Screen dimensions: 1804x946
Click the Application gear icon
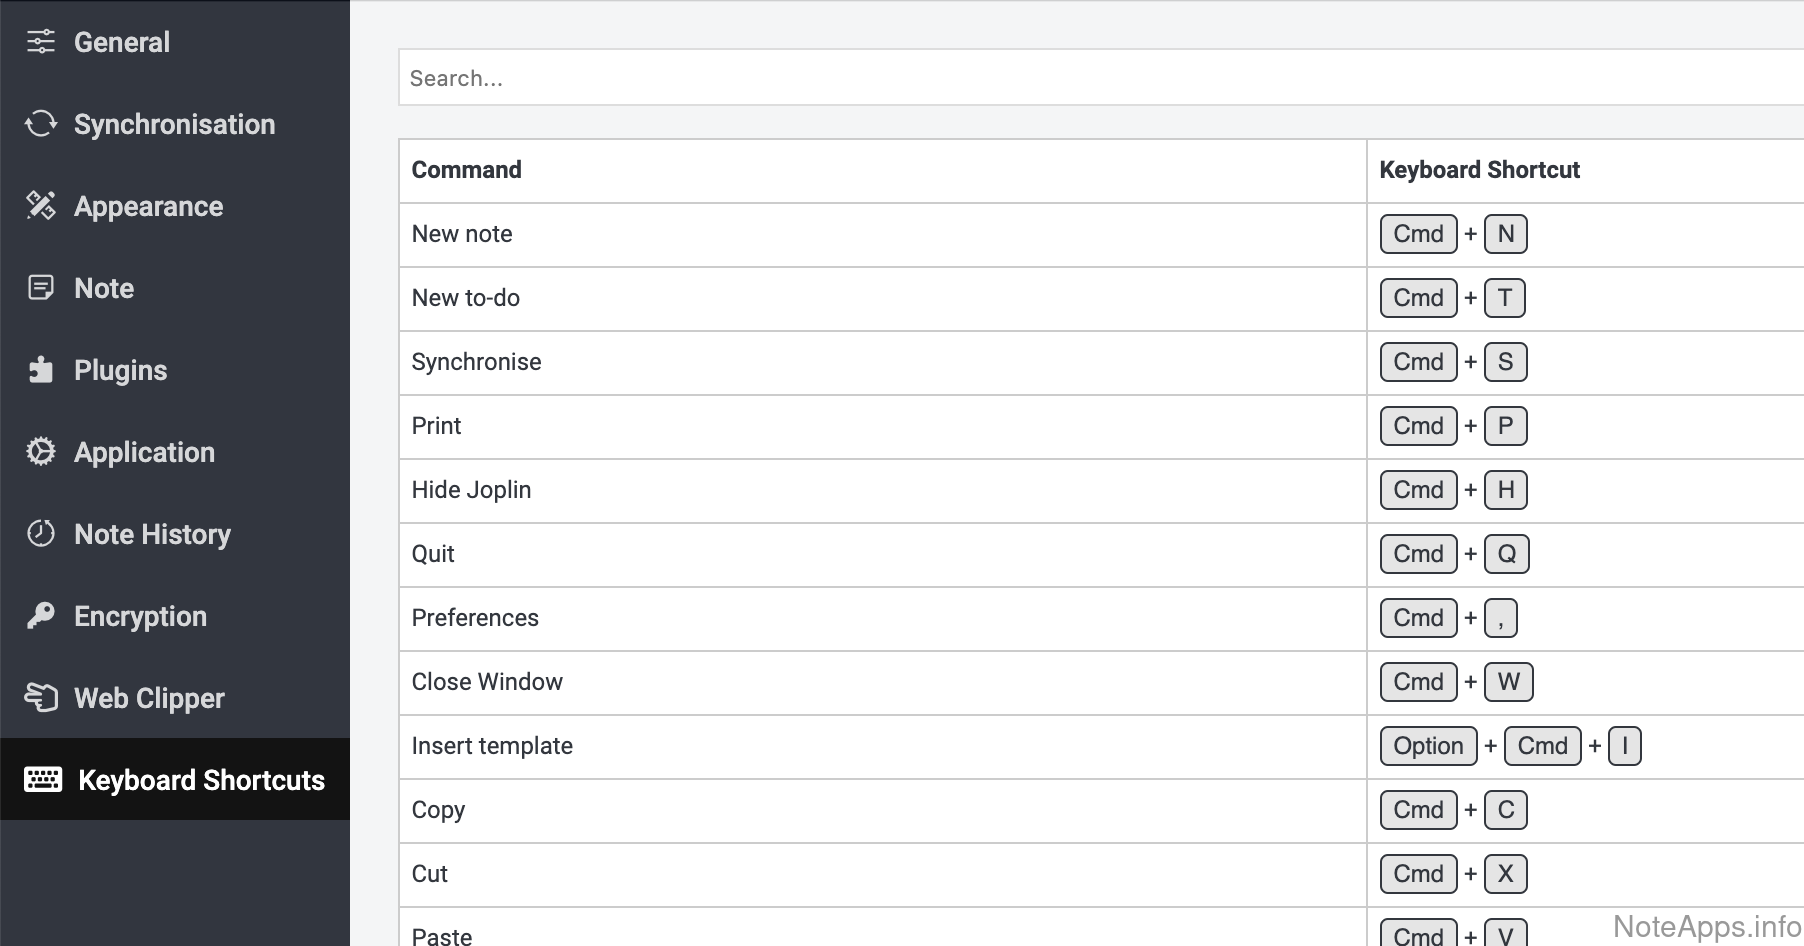(41, 452)
